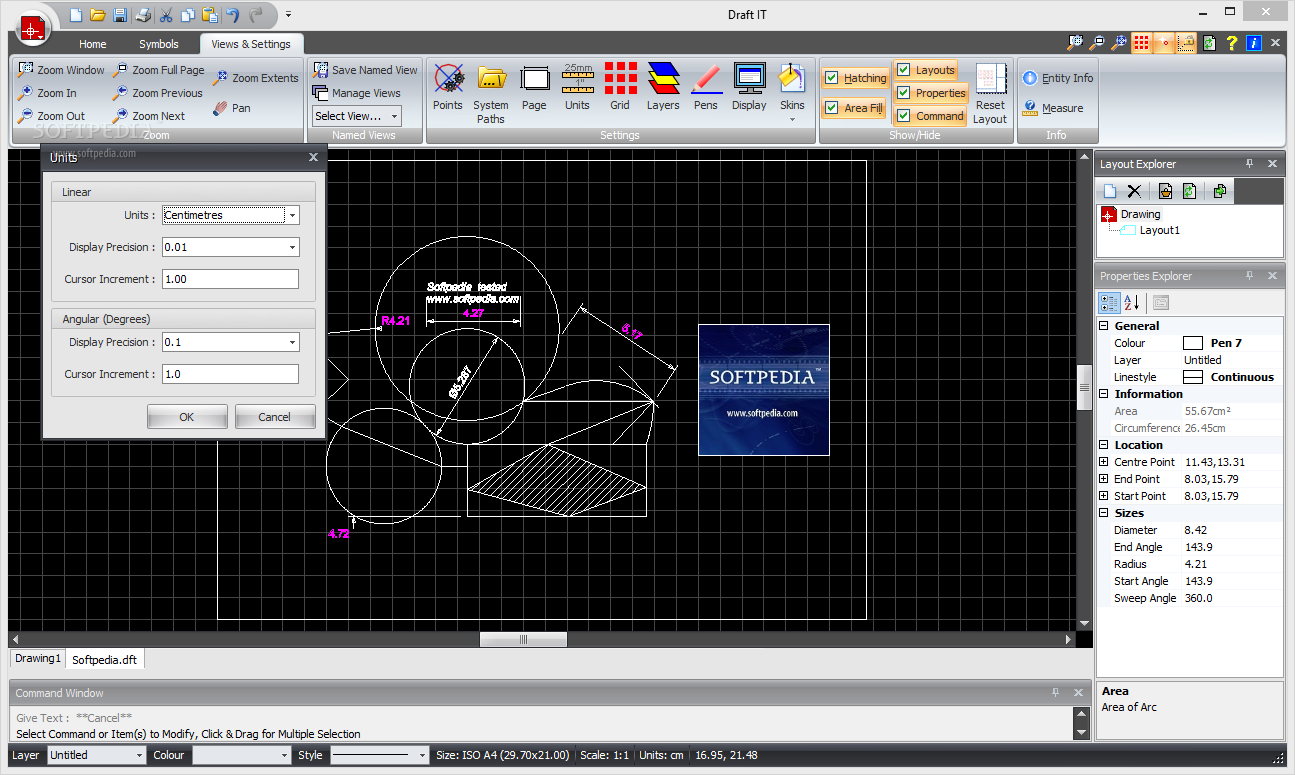Image resolution: width=1295 pixels, height=775 pixels.
Task: Toggle the Hatching checkbox
Action: coord(855,78)
